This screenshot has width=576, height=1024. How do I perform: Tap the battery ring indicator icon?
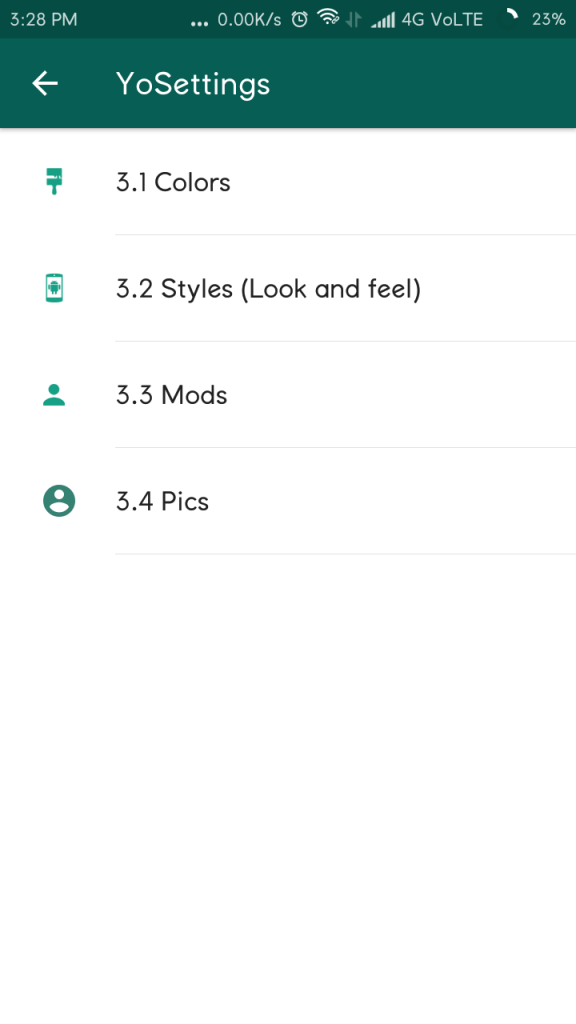508,19
